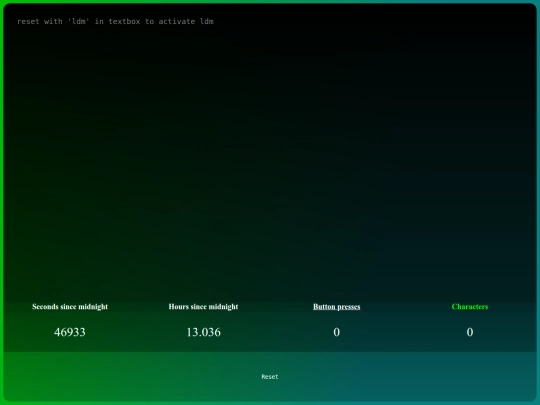Select the Characters count 0
The image size is (540, 405).
pos(470,332)
